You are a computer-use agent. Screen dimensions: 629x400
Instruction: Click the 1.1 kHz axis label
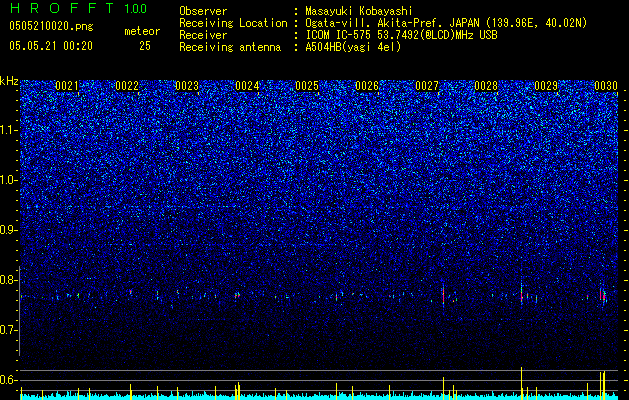(8, 130)
